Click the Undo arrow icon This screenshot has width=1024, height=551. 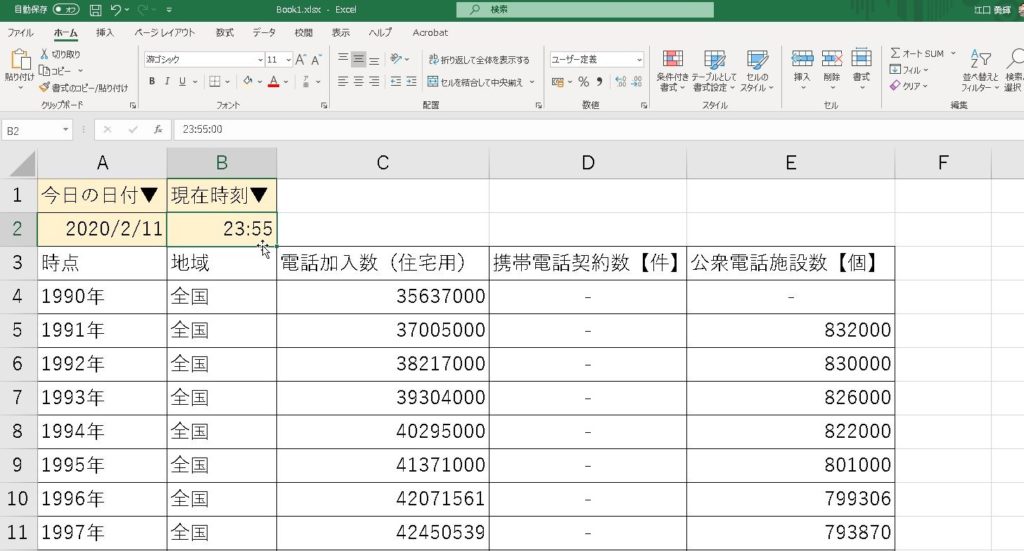[117, 10]
